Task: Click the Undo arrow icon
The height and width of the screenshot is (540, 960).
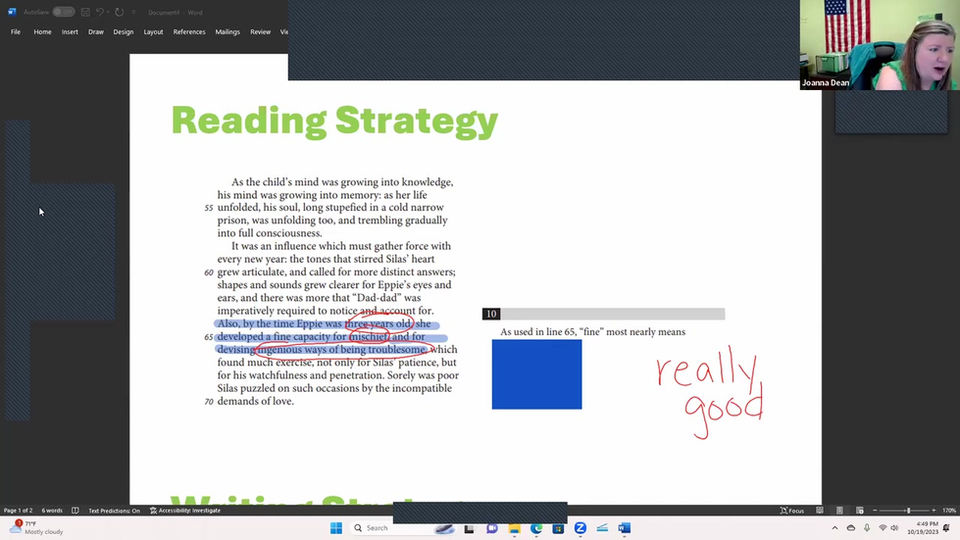Action: [x=99, y=12]
